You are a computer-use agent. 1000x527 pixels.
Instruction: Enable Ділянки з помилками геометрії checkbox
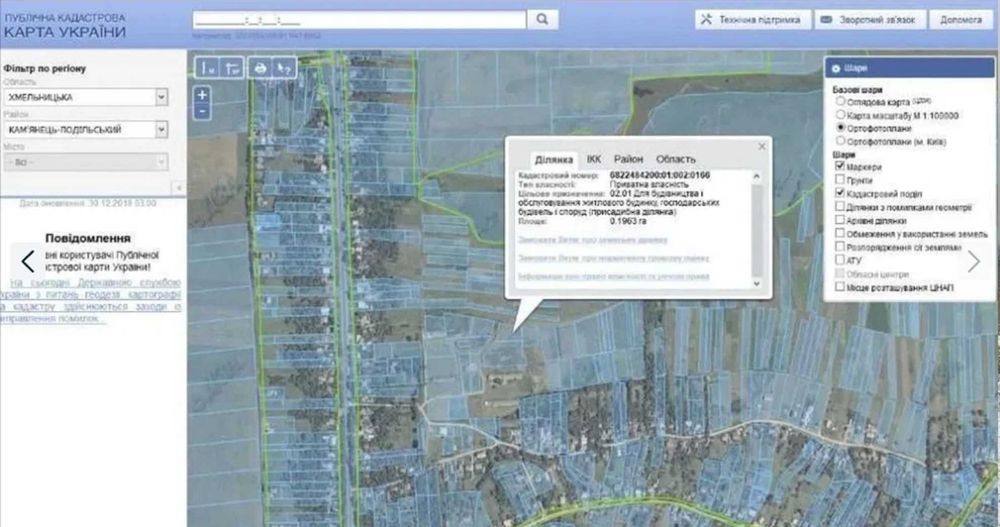[840, 206]
